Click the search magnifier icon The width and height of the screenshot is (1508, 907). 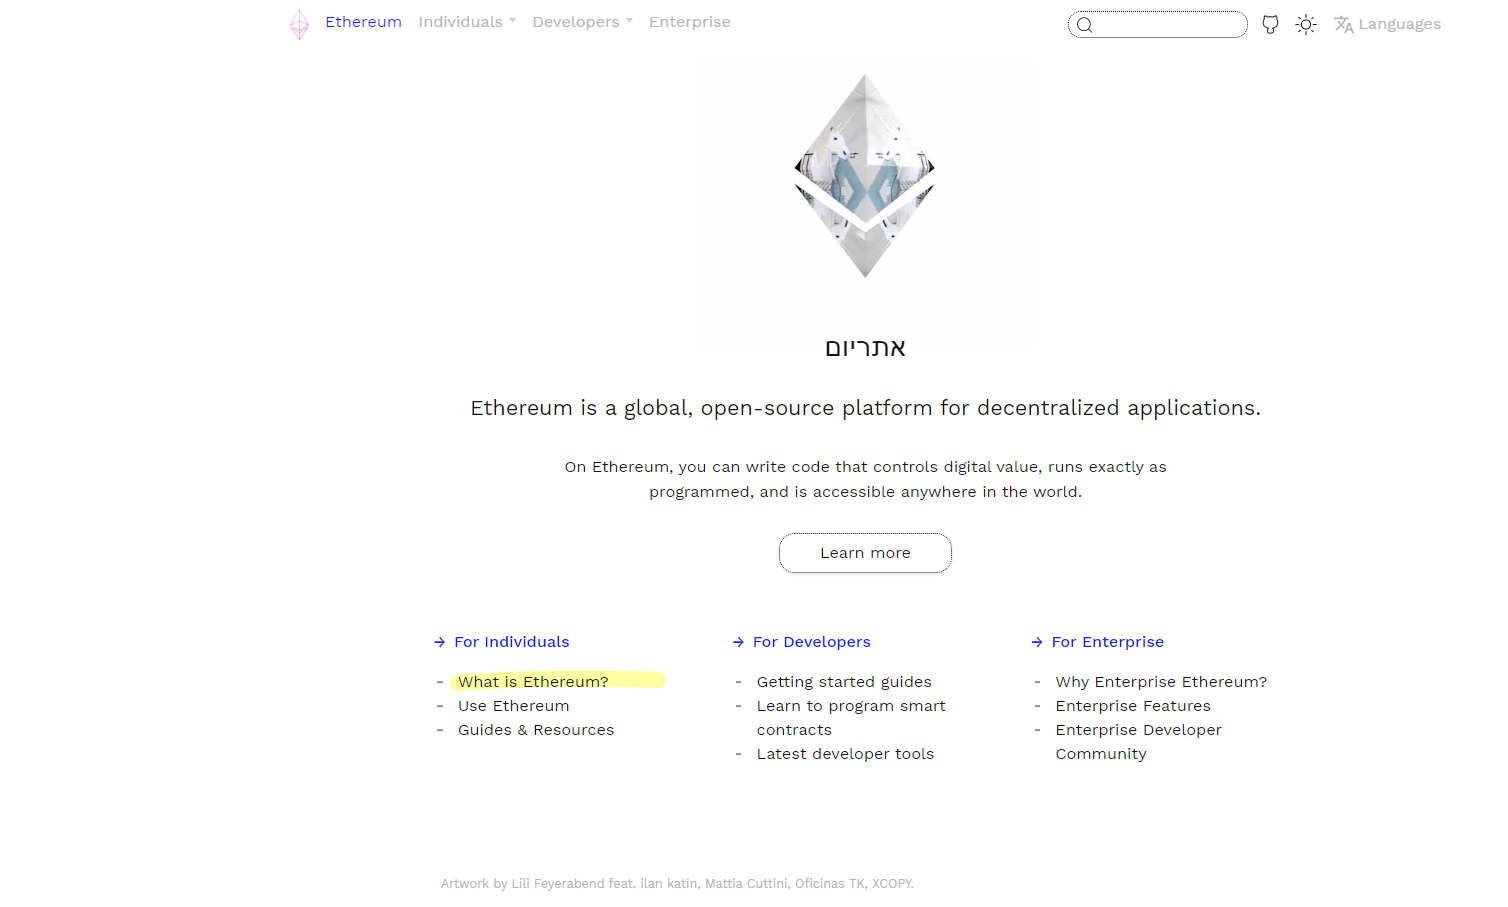[x=1084, y=25]
